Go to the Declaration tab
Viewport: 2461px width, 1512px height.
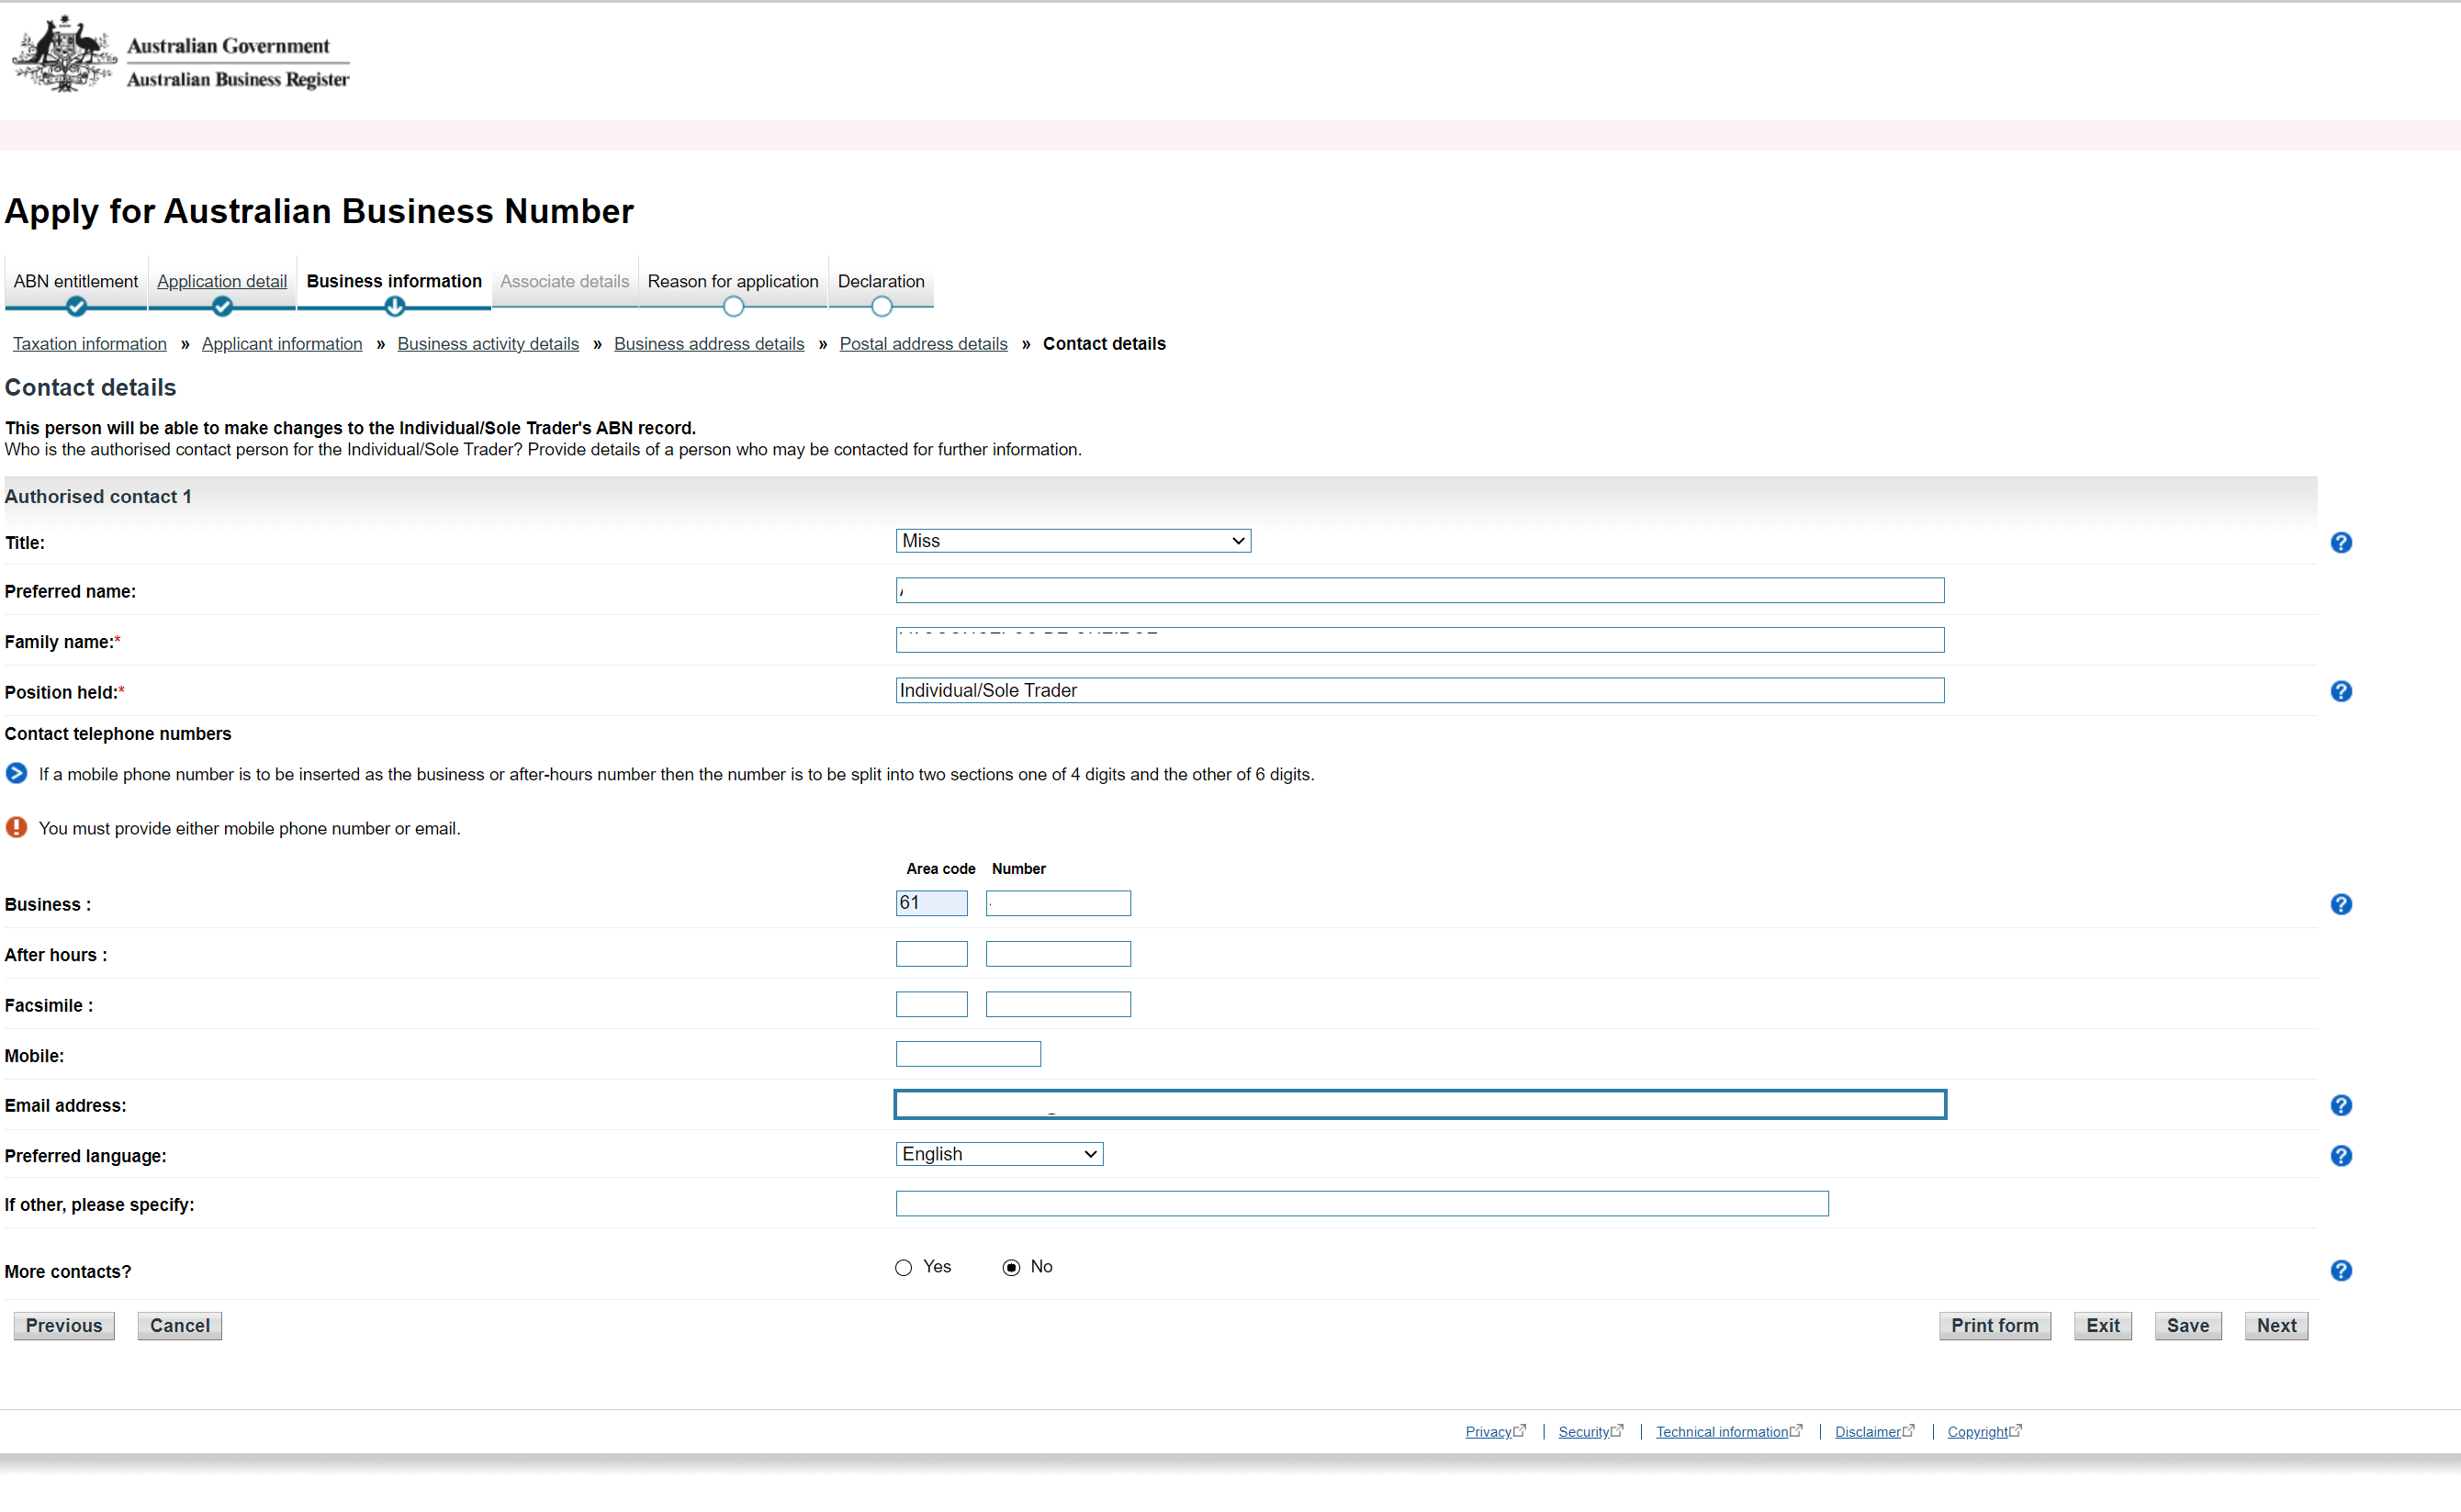[880, 281]
